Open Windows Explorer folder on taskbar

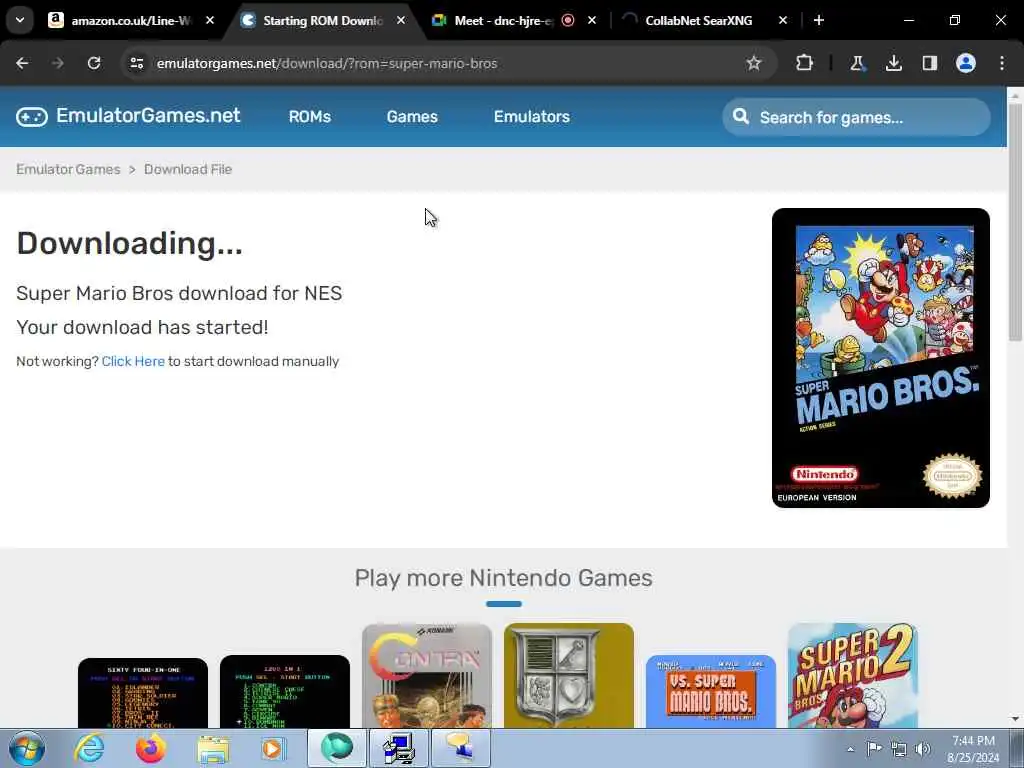click(x=213, y=748)
